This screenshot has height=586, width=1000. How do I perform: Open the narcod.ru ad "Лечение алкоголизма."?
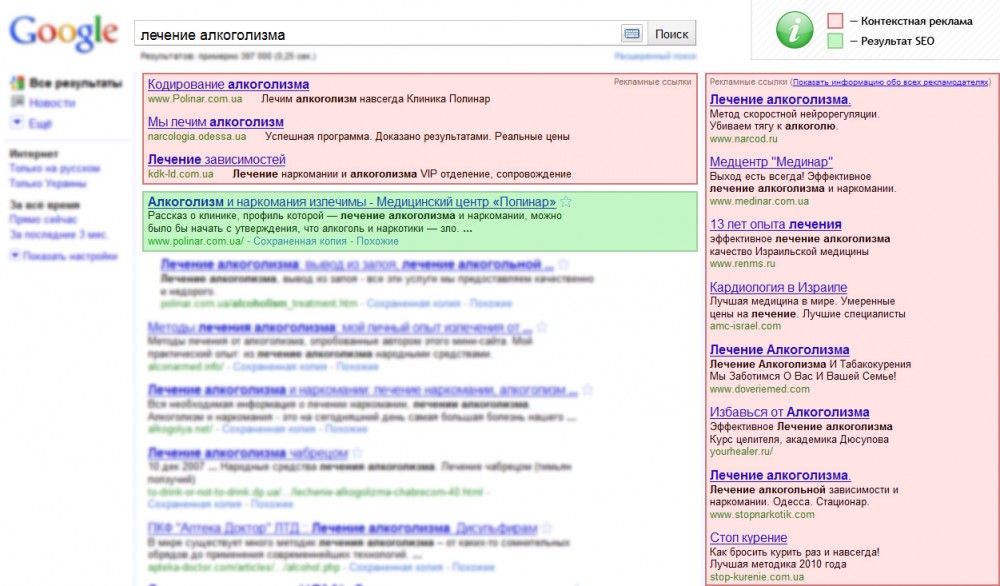point(780,99)
